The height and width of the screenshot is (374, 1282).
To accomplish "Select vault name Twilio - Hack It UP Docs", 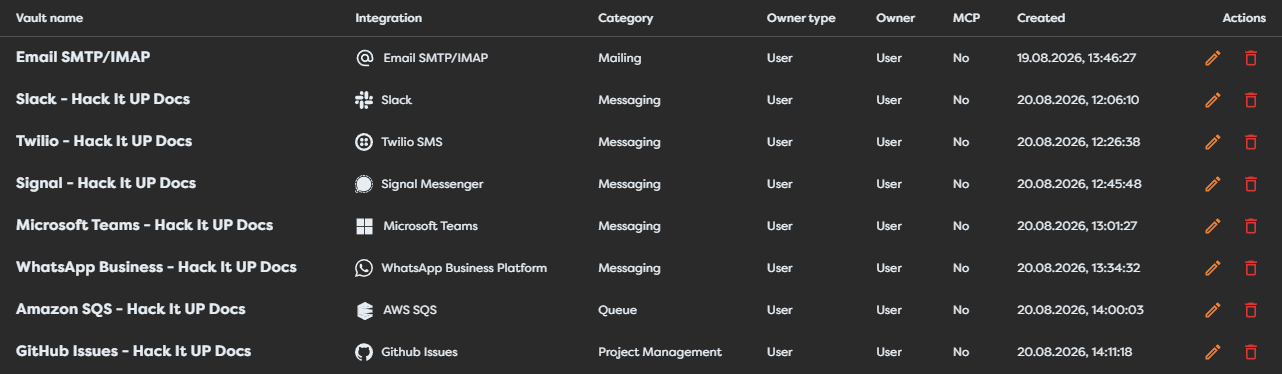I will pyautogui.click(x=104, y=141).
